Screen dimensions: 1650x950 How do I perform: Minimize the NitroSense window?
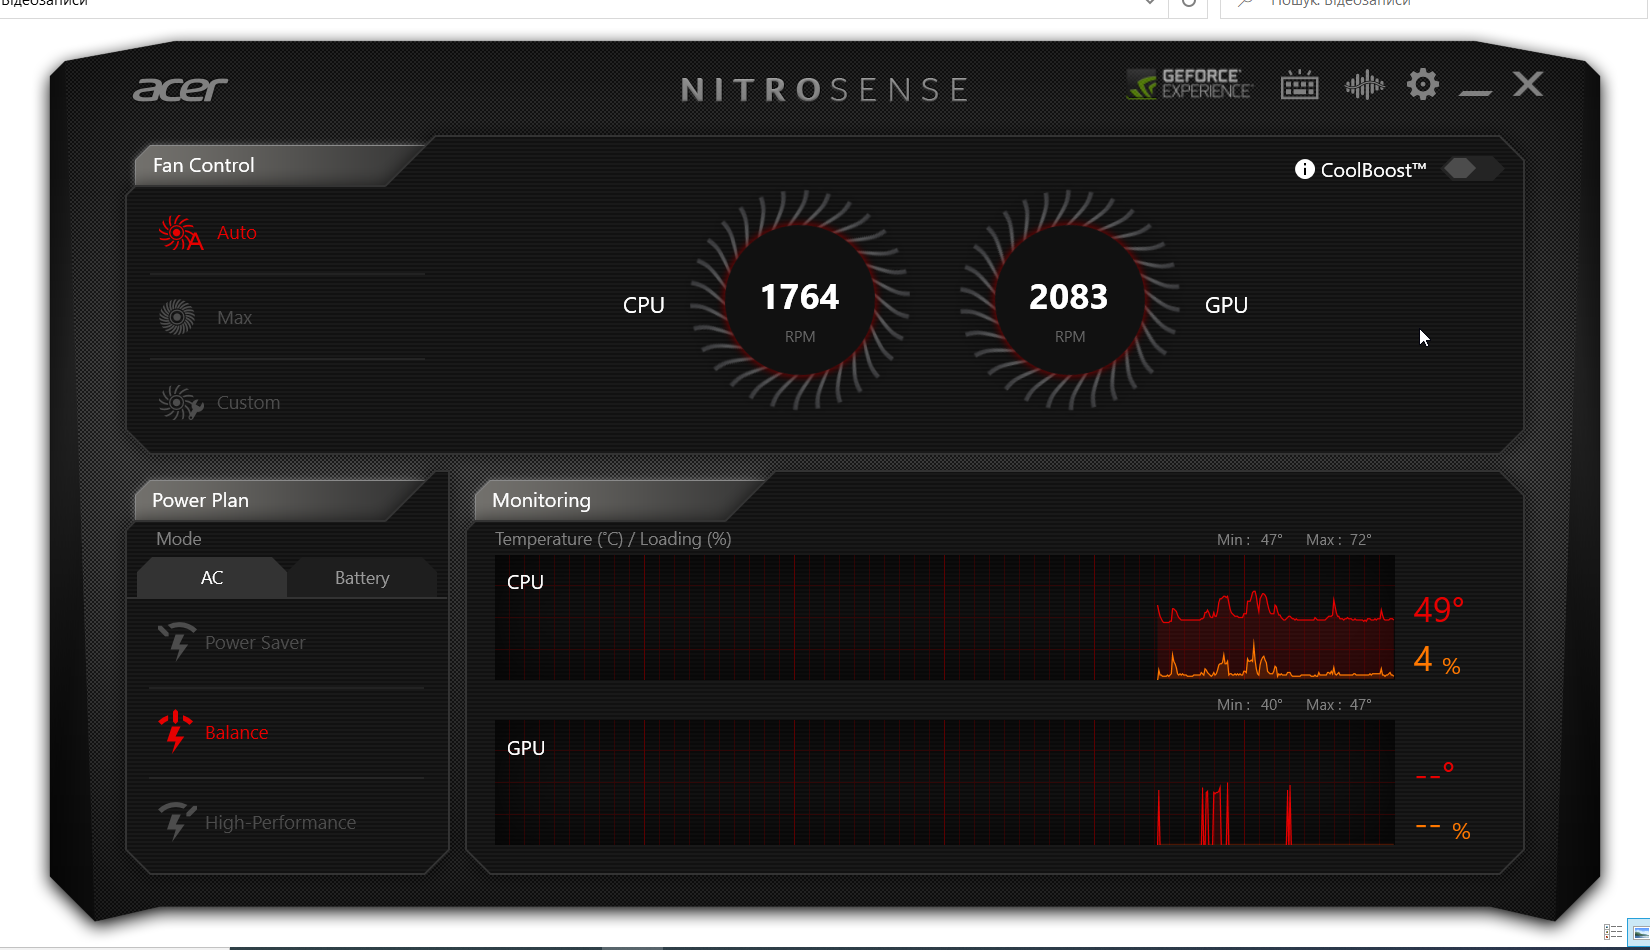click(1475, 92)
